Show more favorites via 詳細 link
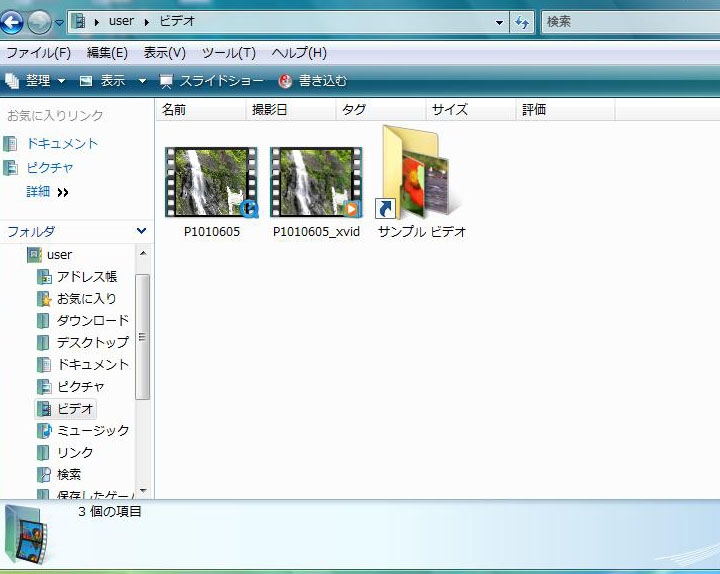 [x=47, y=191]
